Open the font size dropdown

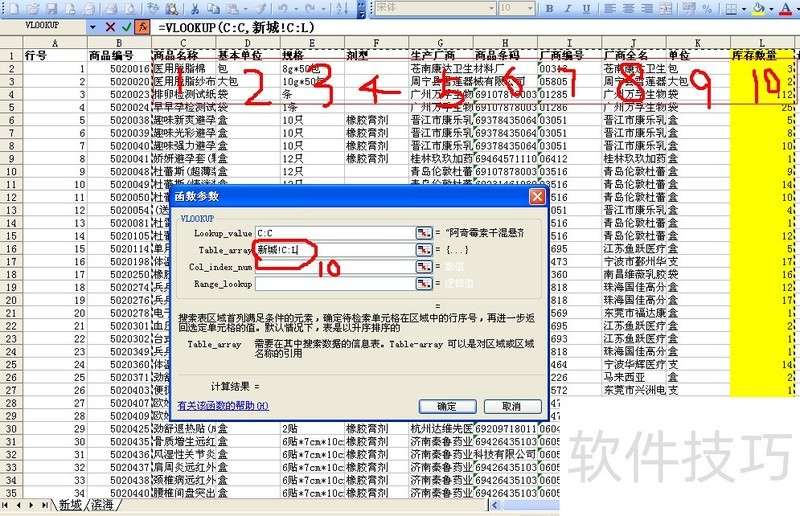click(530, 8)
